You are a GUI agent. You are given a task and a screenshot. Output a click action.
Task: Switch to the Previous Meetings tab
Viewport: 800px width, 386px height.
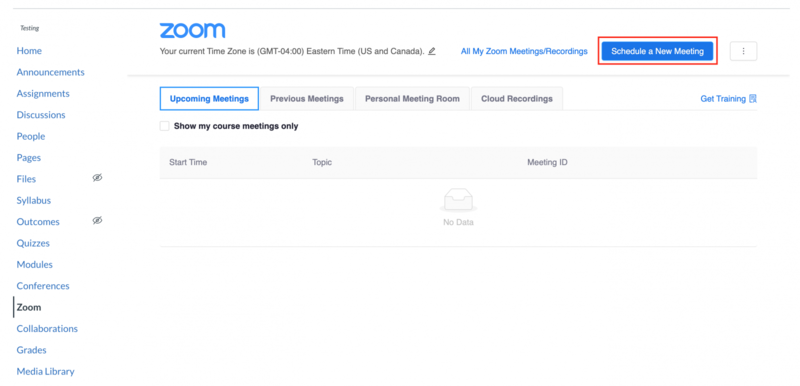click(307, 99)
